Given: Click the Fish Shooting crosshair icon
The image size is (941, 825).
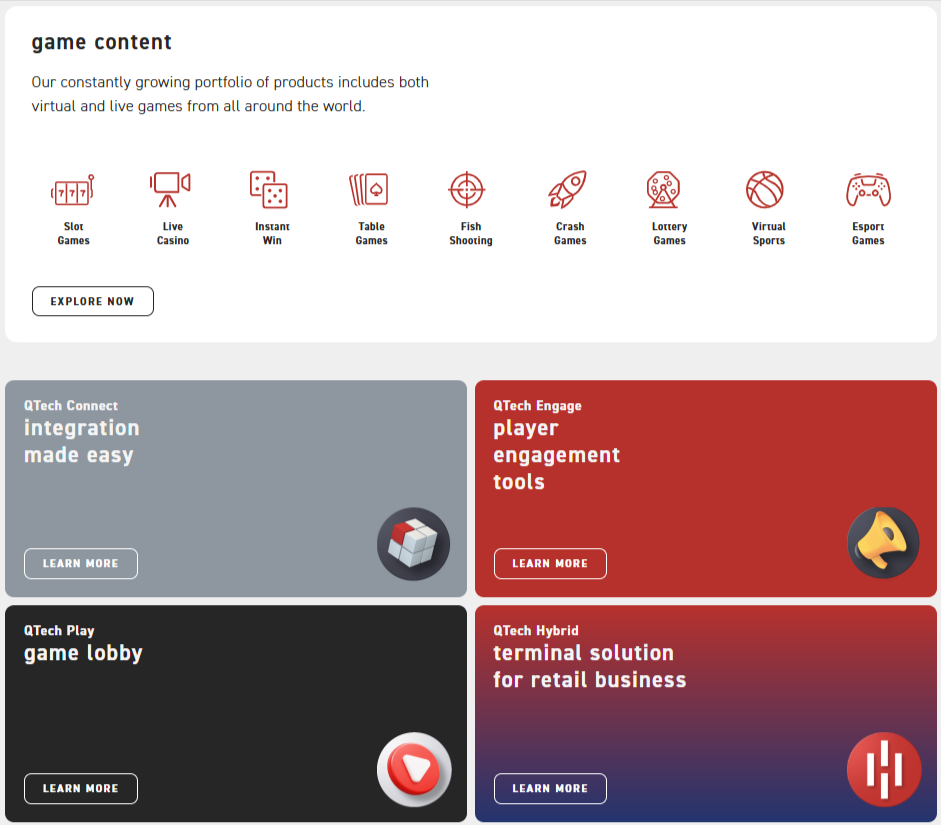Looking at the screenshot, I should [x=467, y=190].
